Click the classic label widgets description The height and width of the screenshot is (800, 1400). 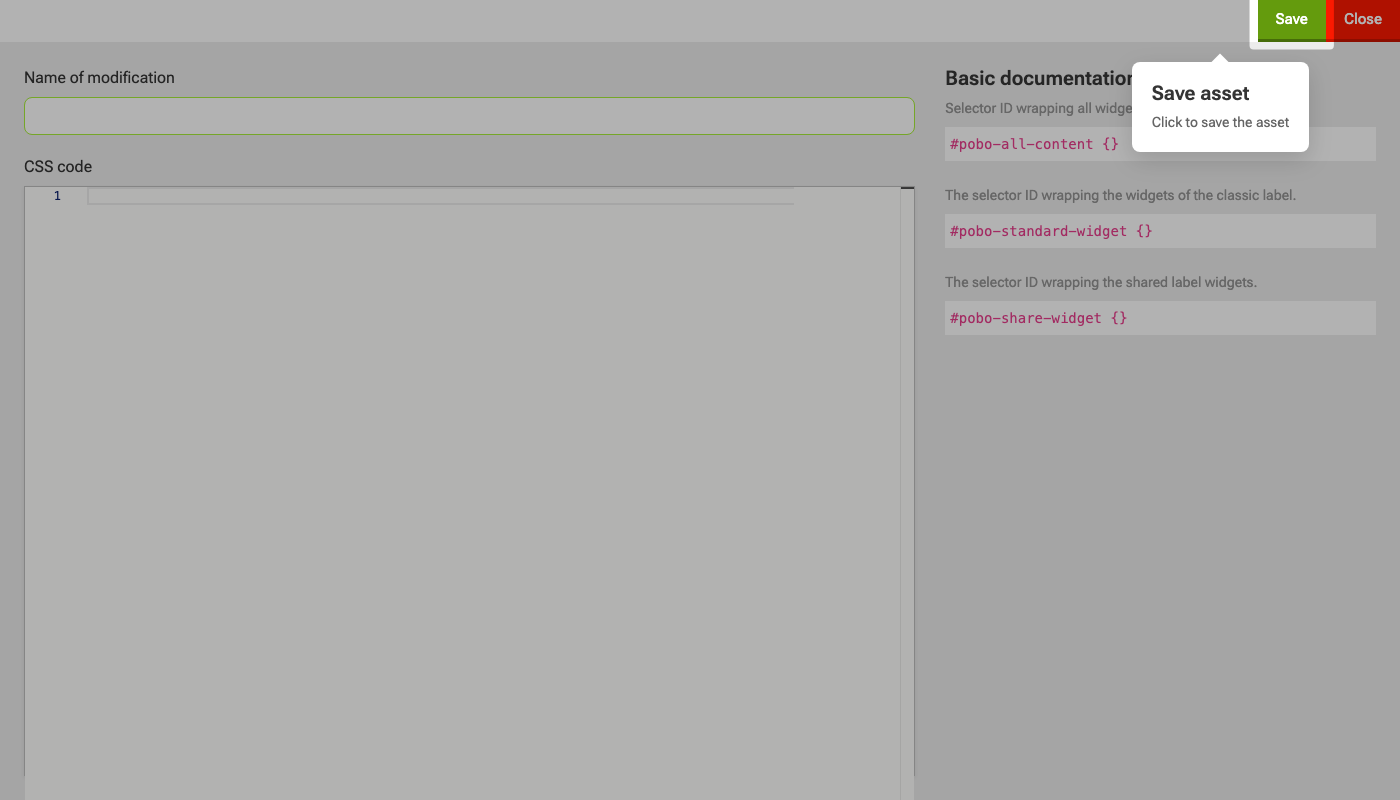click(1120, 195)
